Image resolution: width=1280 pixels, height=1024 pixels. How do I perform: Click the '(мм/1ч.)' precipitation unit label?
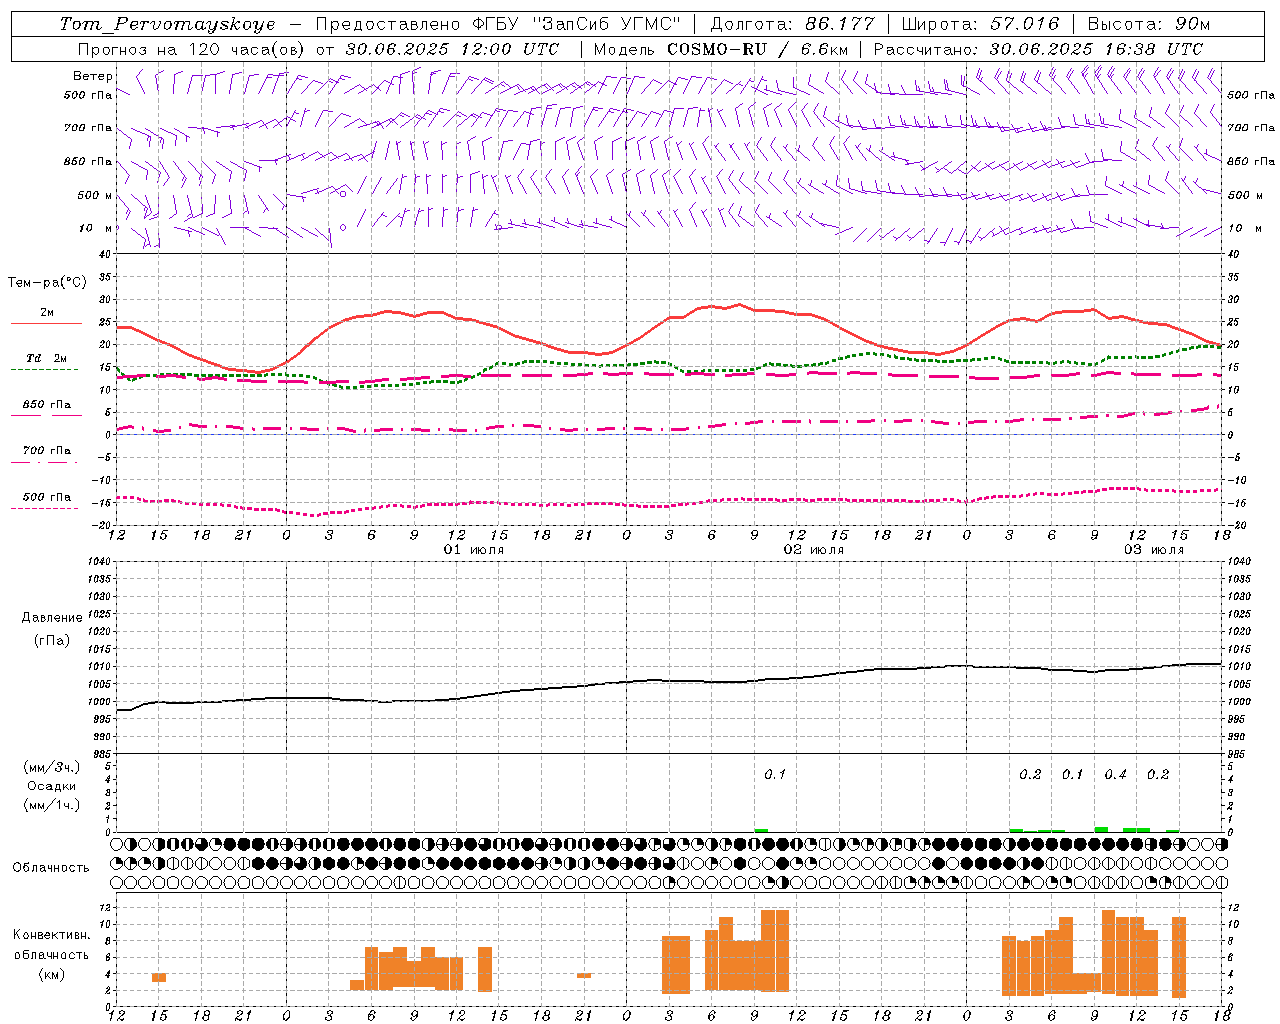52,805
